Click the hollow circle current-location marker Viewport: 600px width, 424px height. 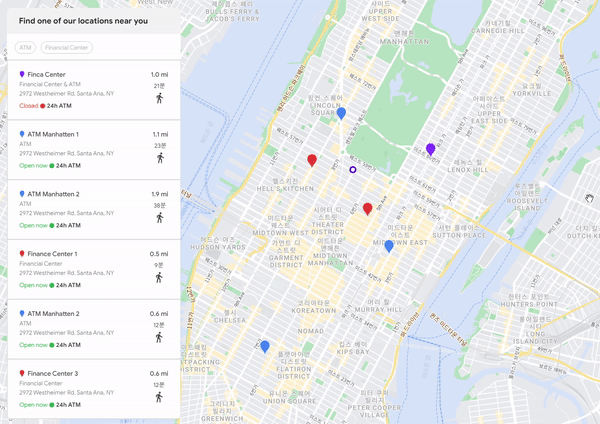click(352, 170)
